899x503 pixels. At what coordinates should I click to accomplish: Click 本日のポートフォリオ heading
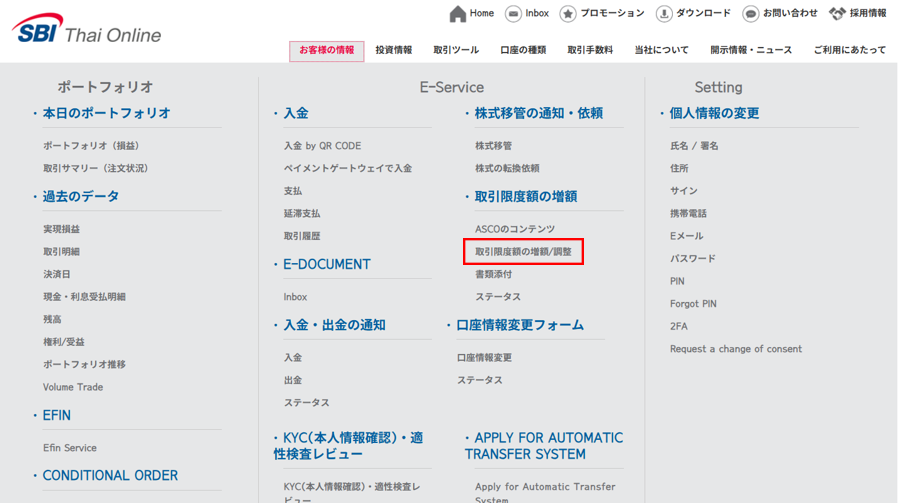(x=107, y=113)
